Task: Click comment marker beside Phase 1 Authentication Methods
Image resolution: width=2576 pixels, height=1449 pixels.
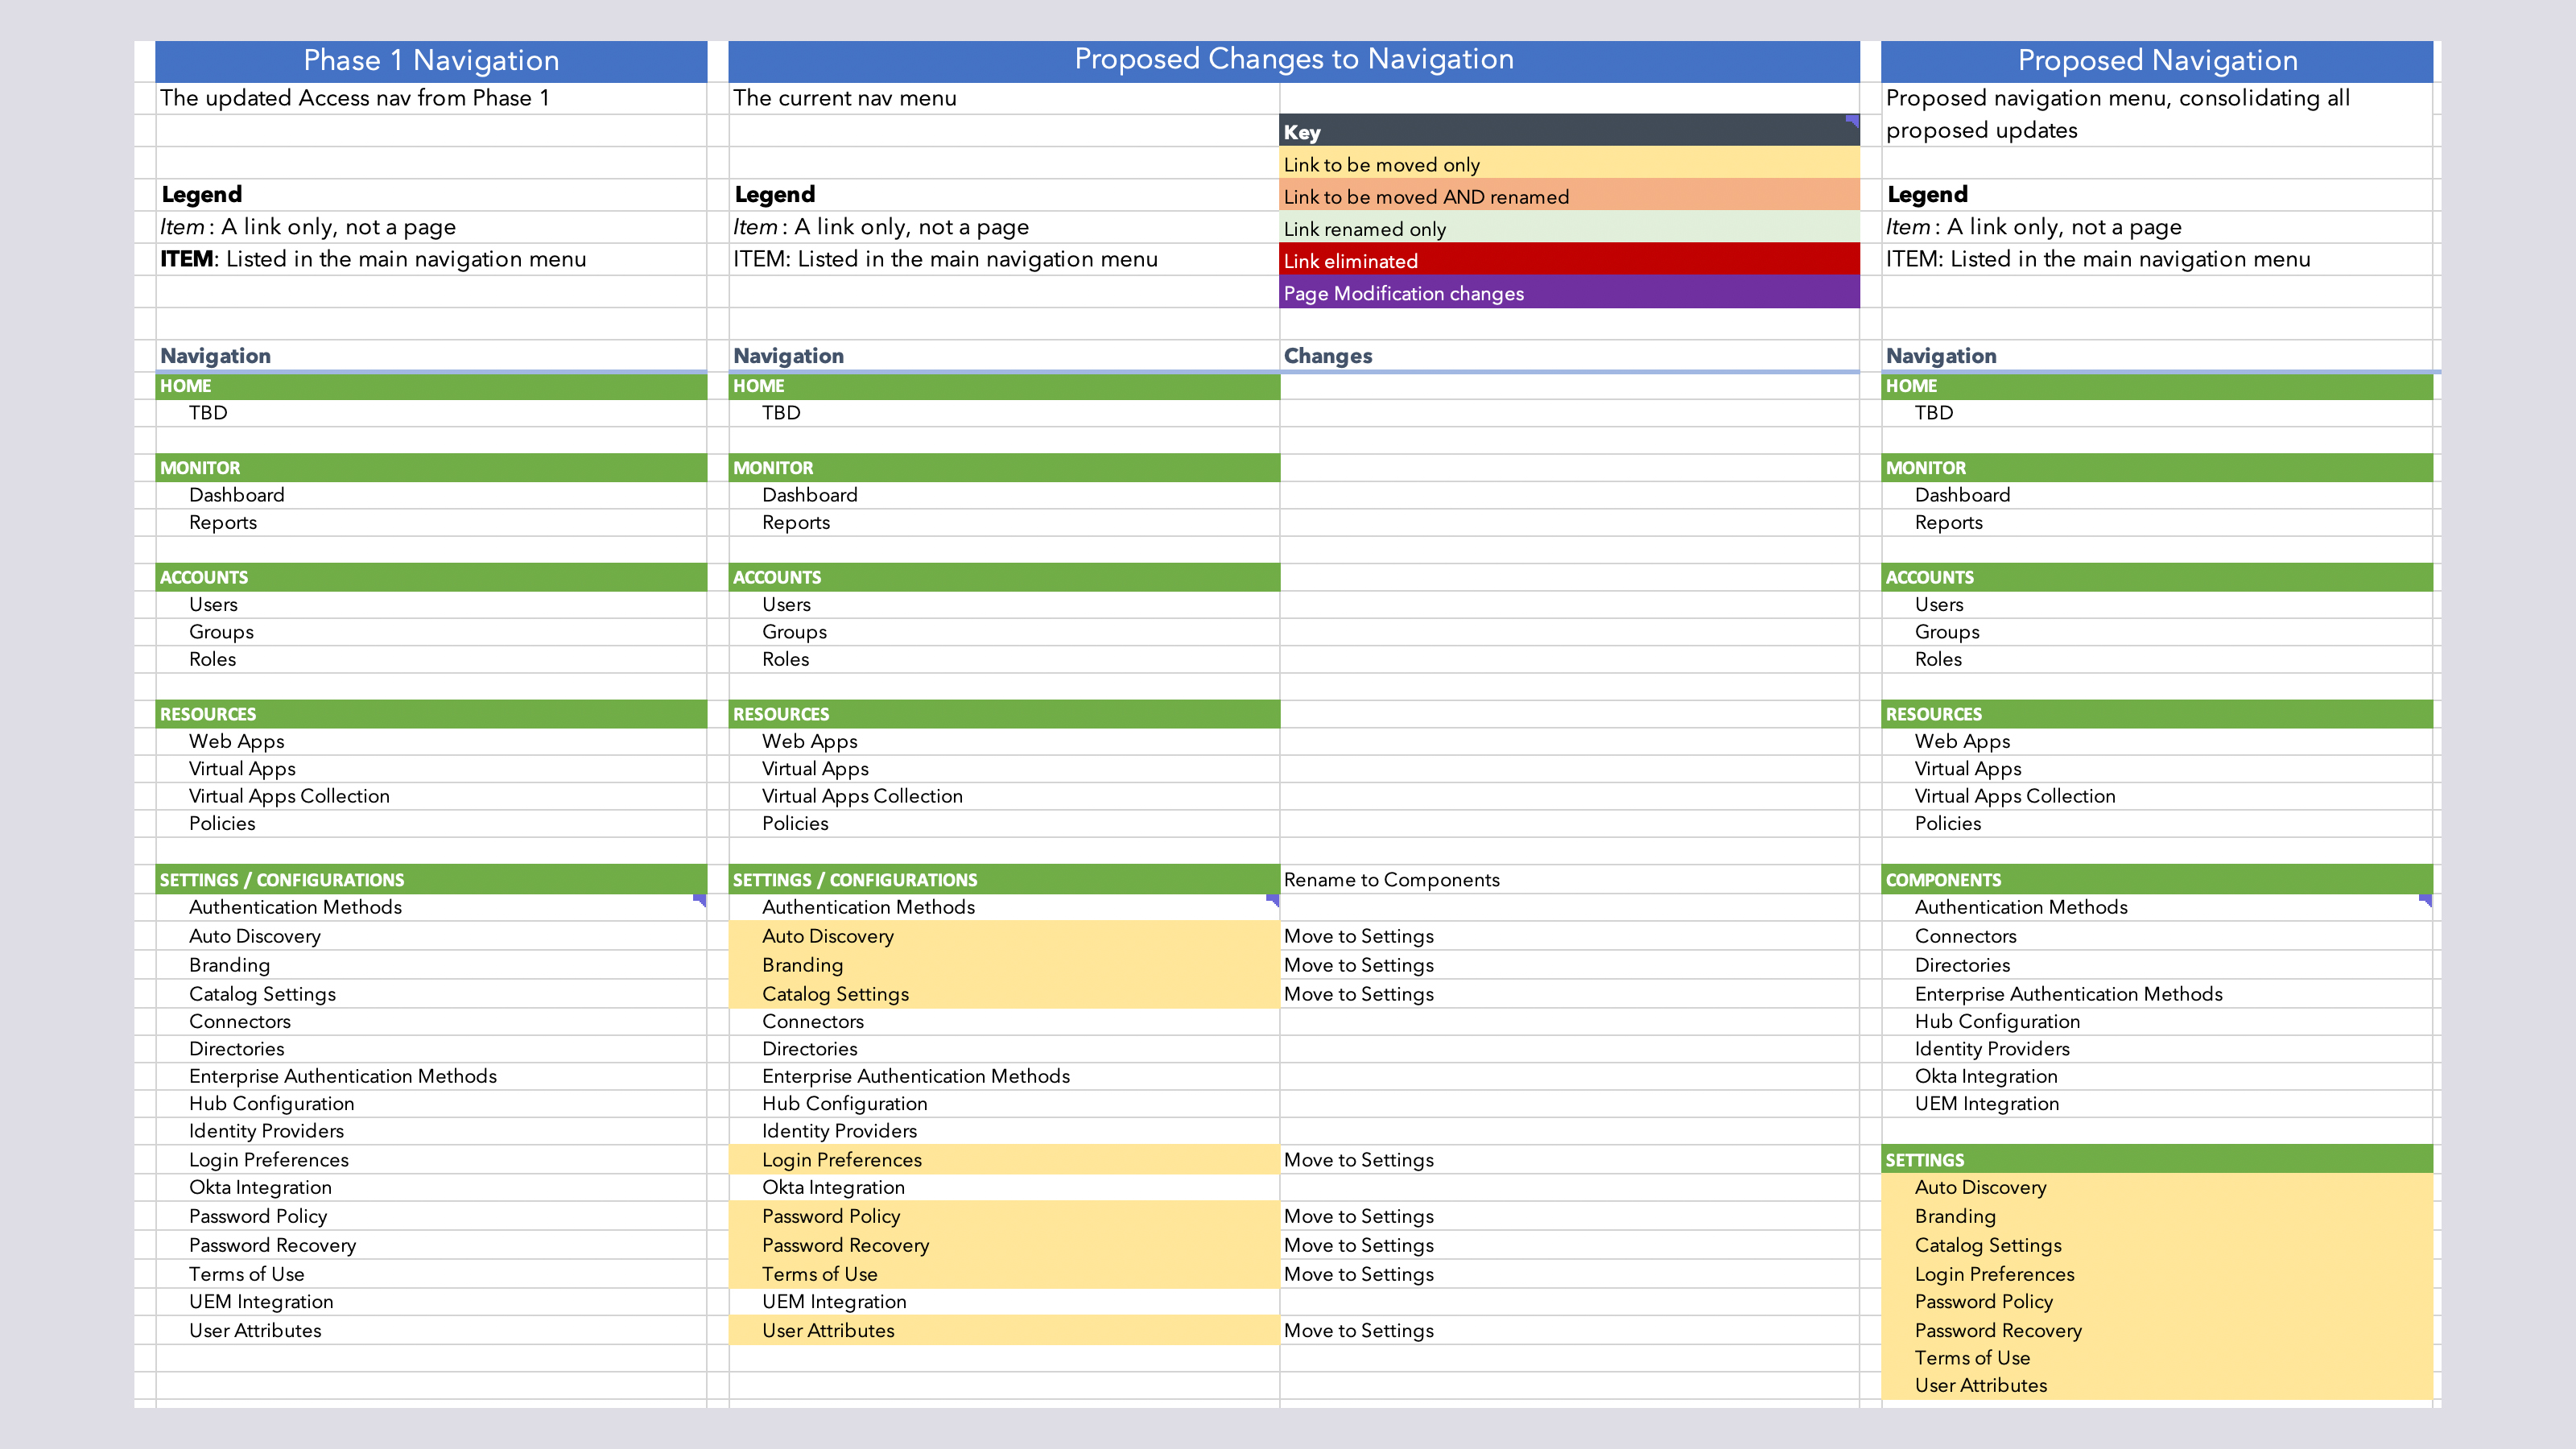Action: coord(700,900)
